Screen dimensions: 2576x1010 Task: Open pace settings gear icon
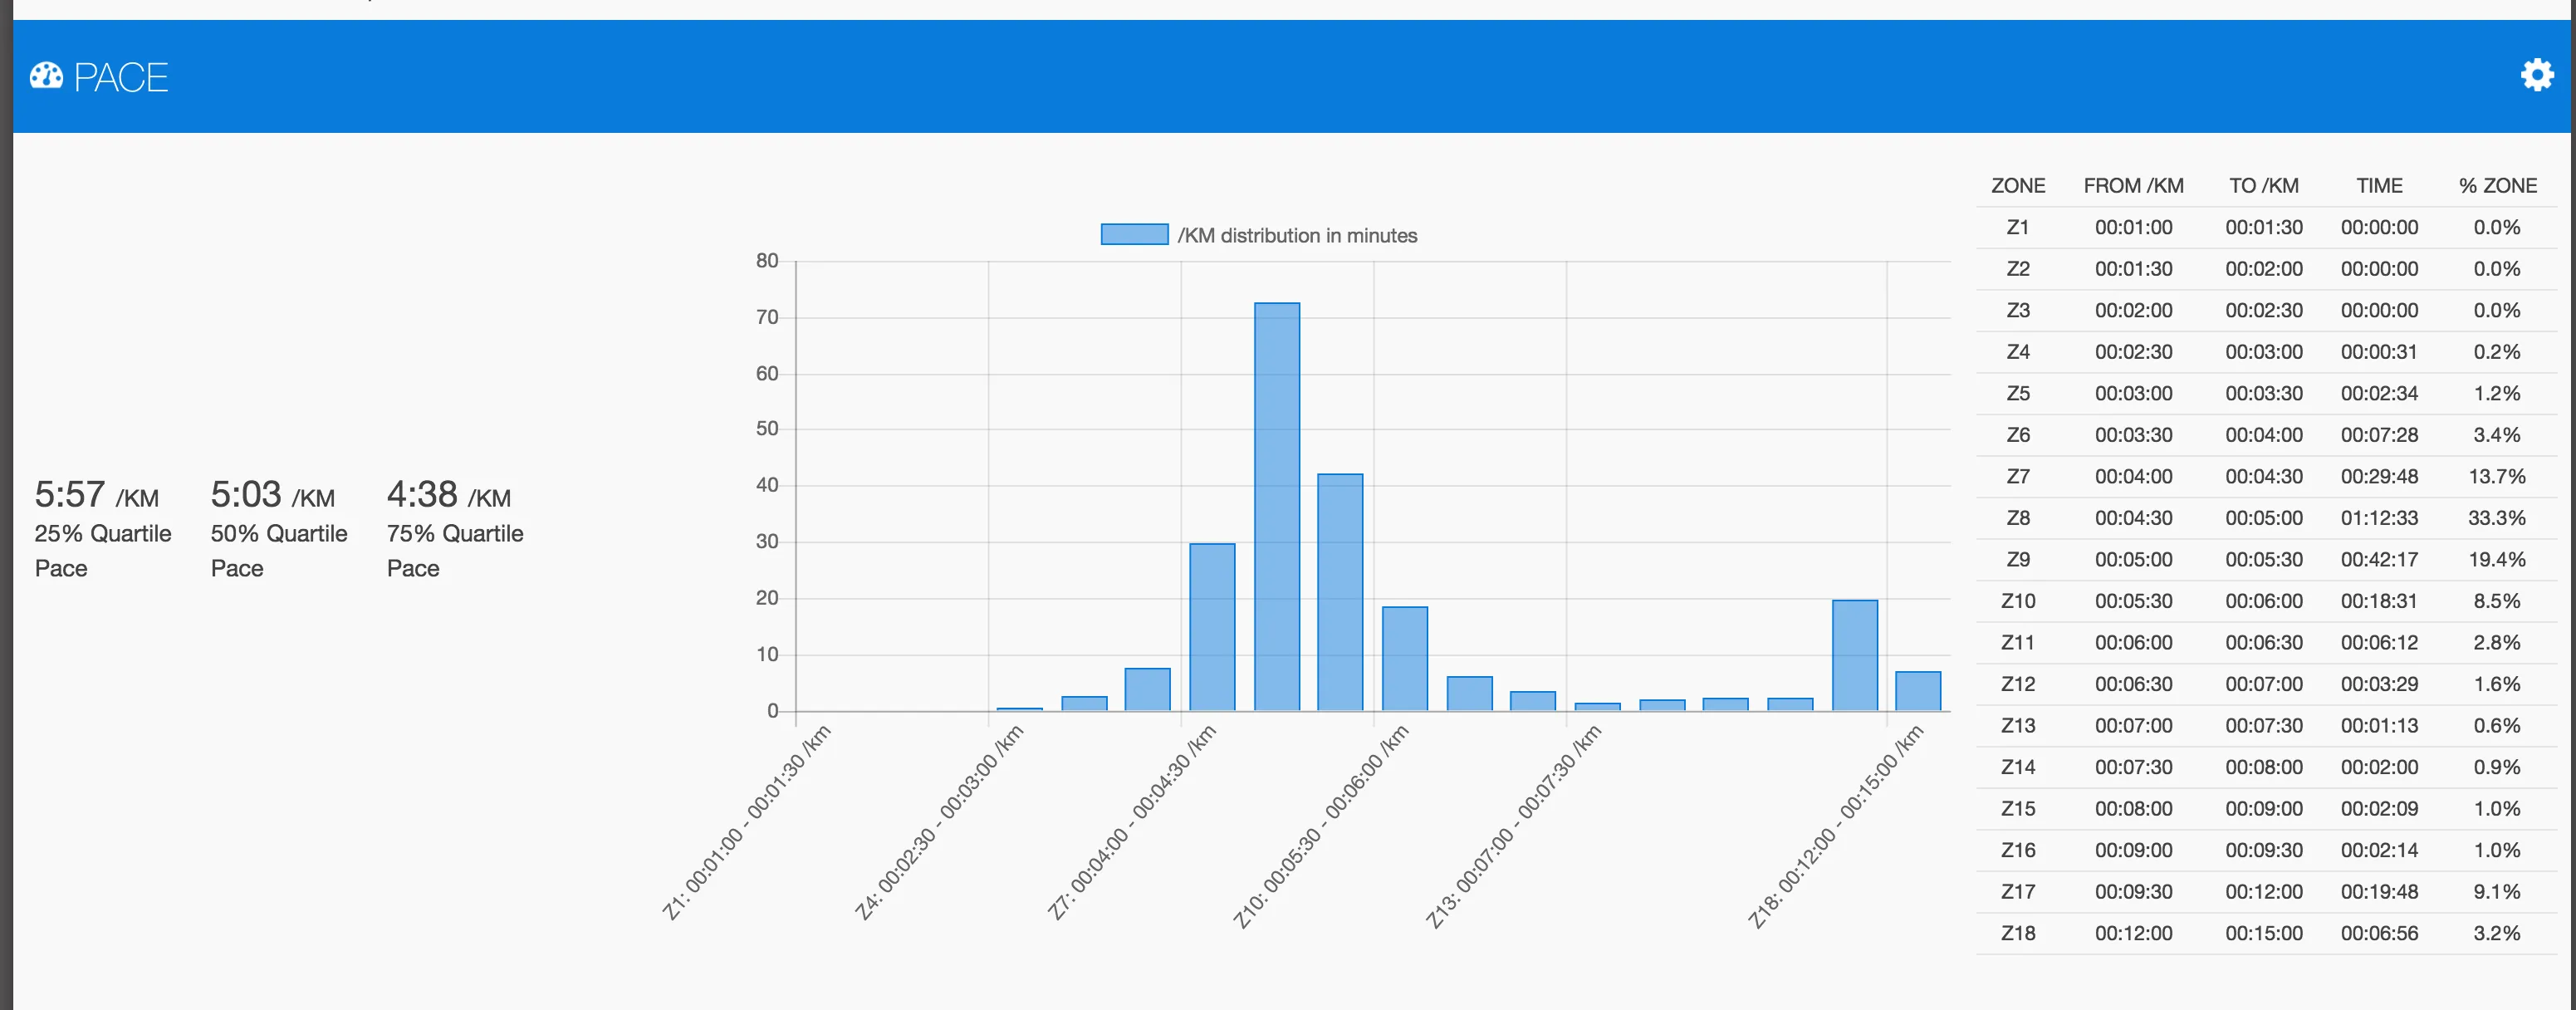tap(2536, 75)
